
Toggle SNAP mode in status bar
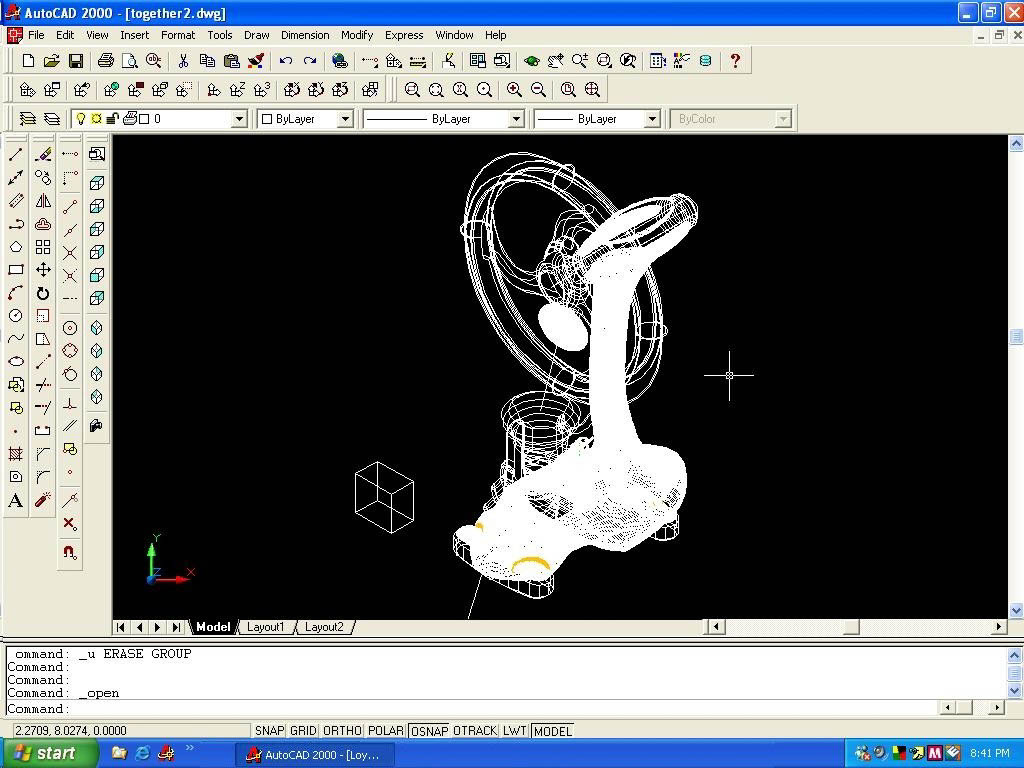point(269,731)
